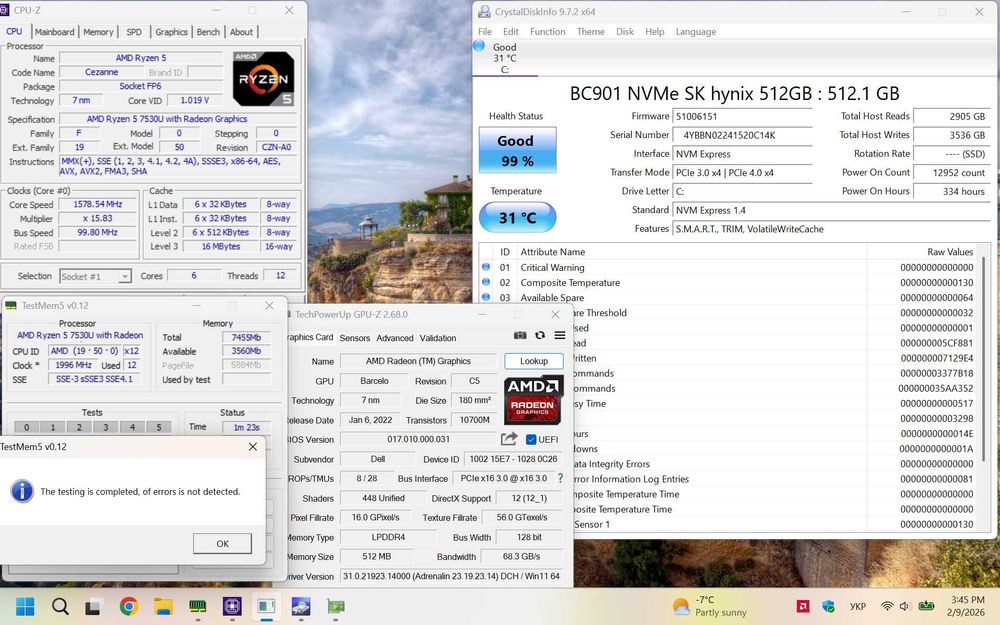
Task: Switch to the SPD tab in CPU-Z
Action: (134, 32)
